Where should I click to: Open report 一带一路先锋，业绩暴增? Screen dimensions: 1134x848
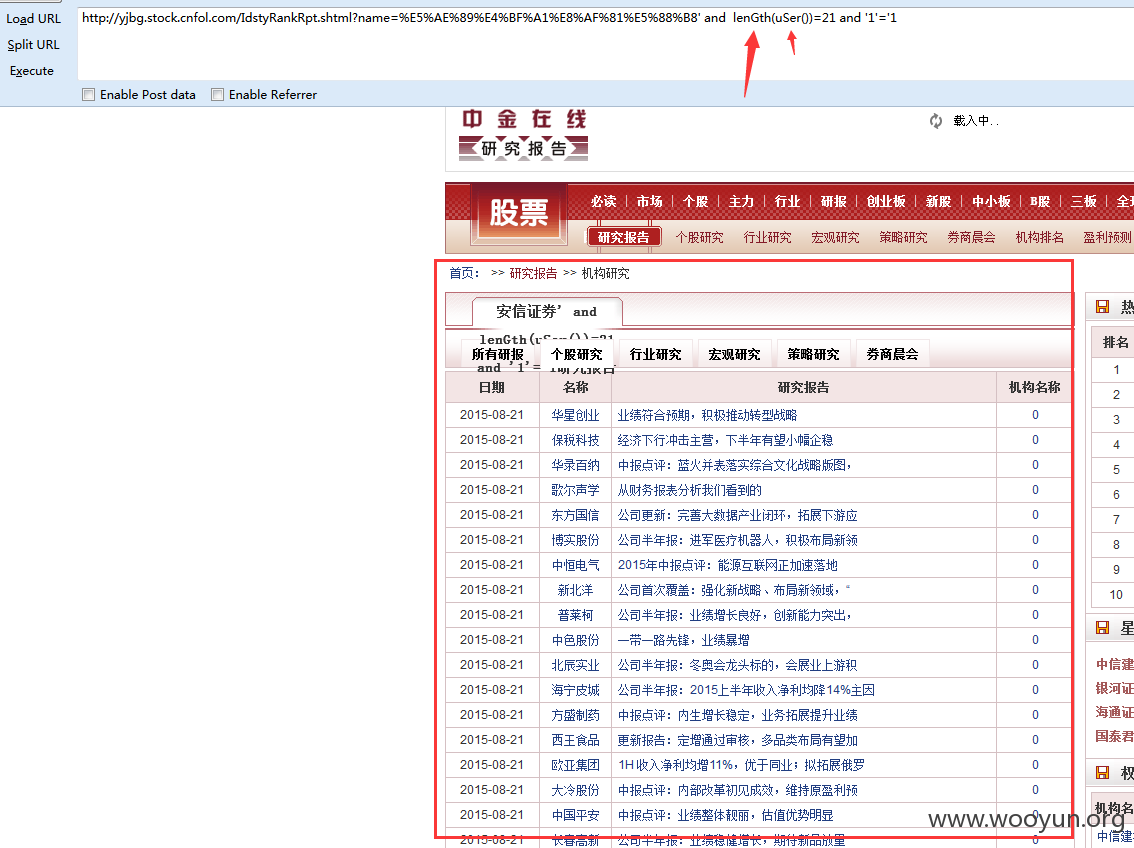(x=683, y=641)
